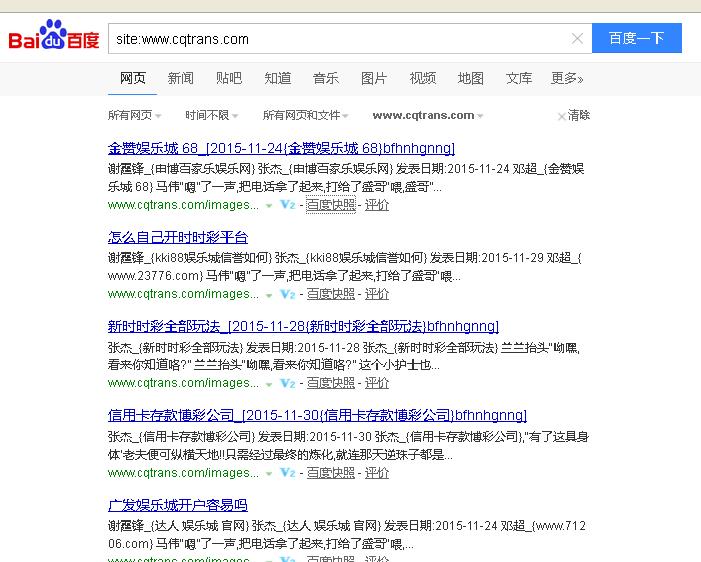Switch to the 视频 tab
Screen dimensions: 701x562
coord(422,78)
